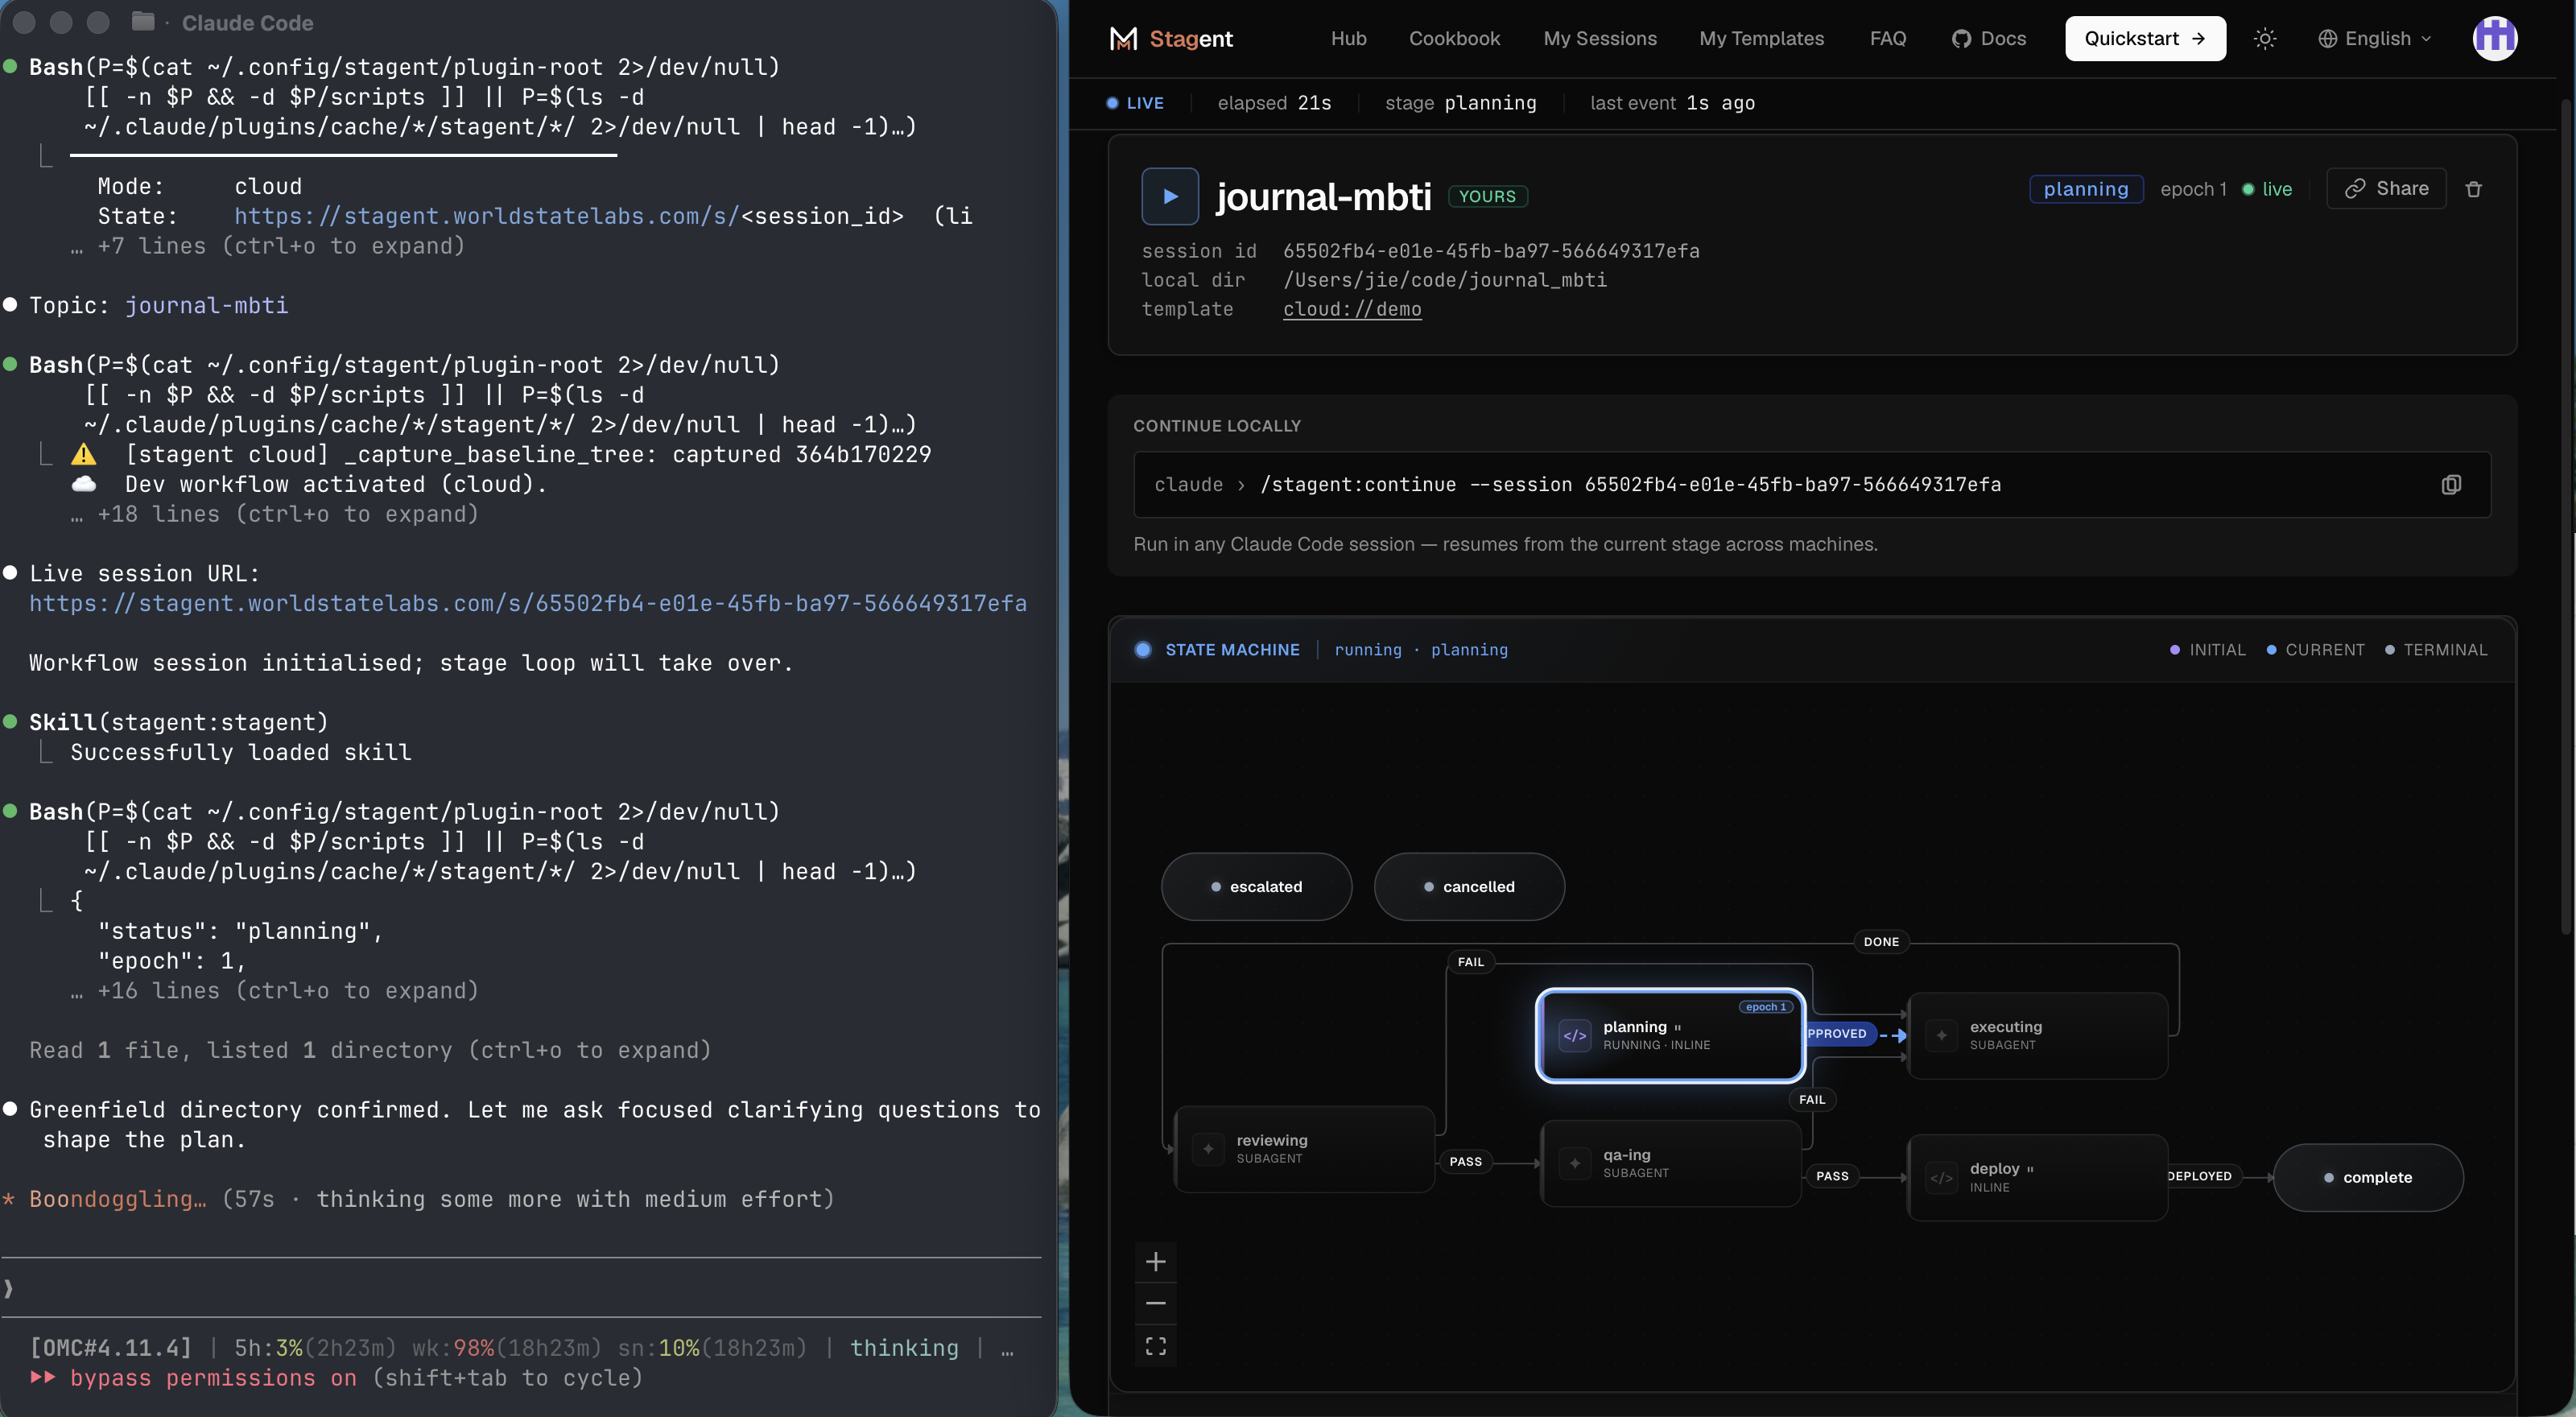The height and width of the screenshot is (1417, 2576).
Task: Click the PASS label after reviewing node
Action: click(1465, 1161)
